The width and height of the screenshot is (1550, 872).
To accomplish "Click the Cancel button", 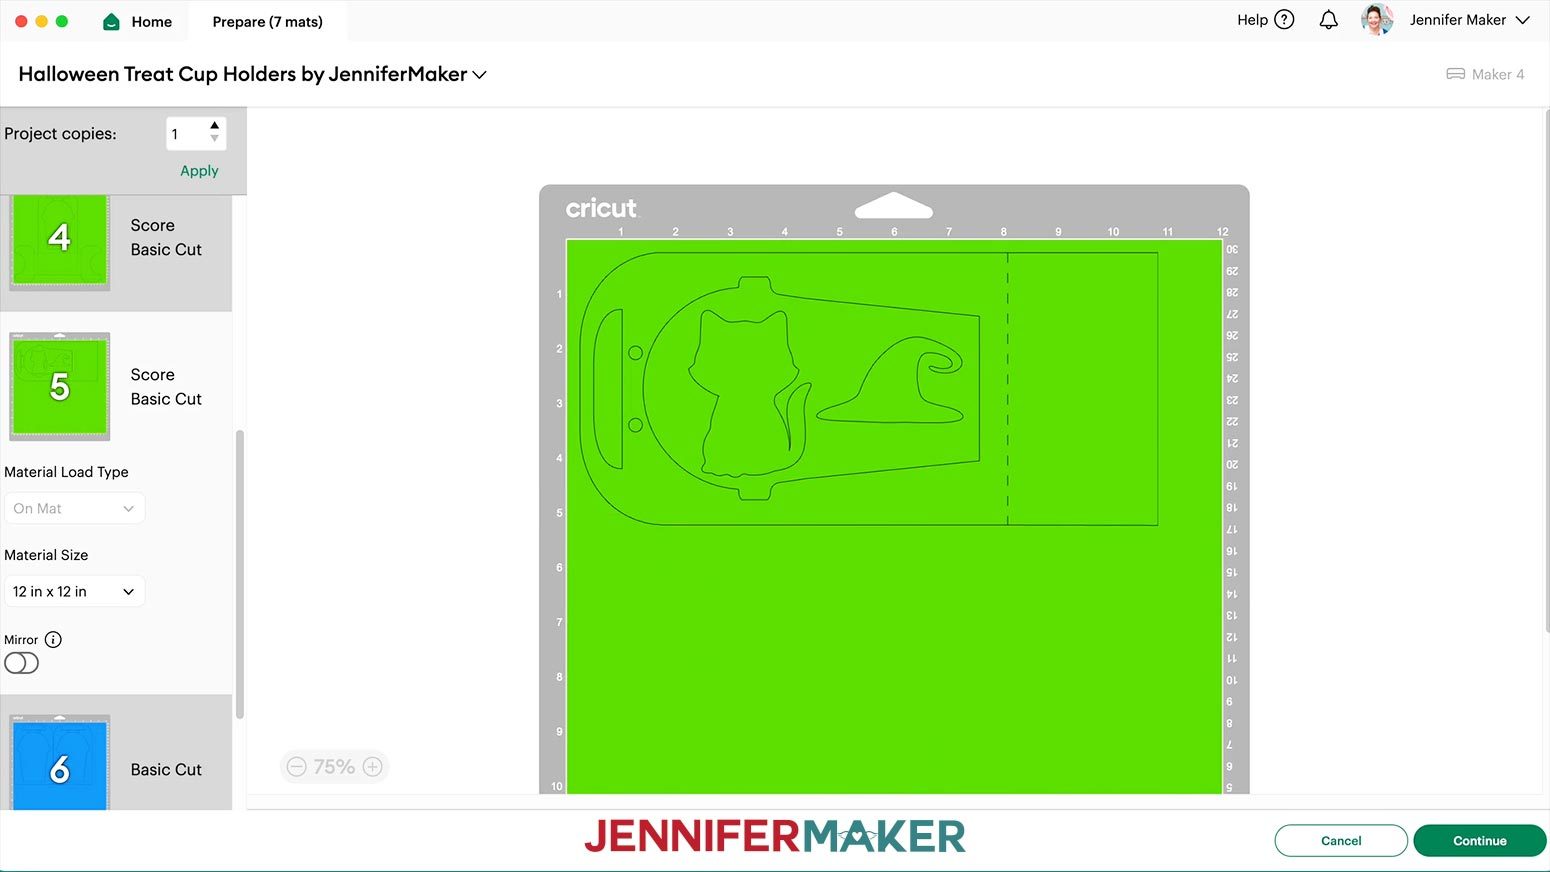I will click(x=1341, y=841).
